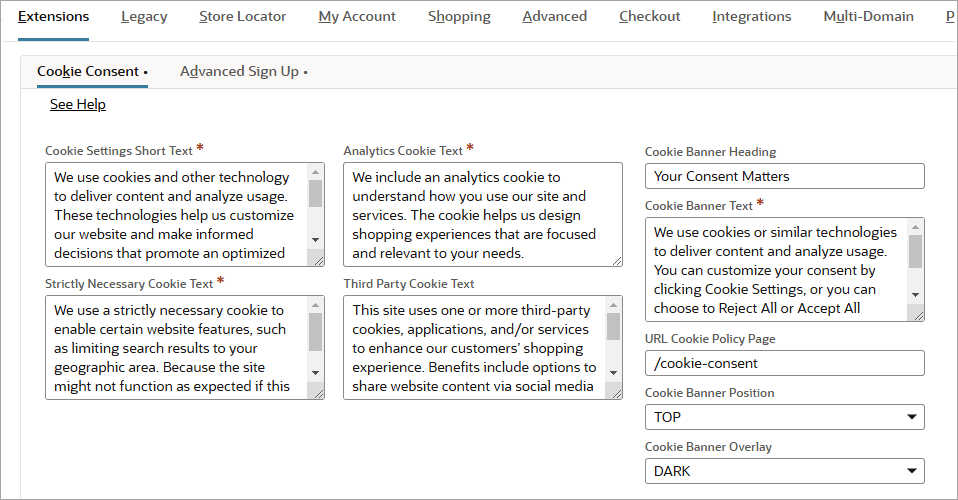Image resolution: width=958 pixels, height=500 pixels.
Task: Click the URL Cookie Policy Page field
Action: (x=784, y=363)
